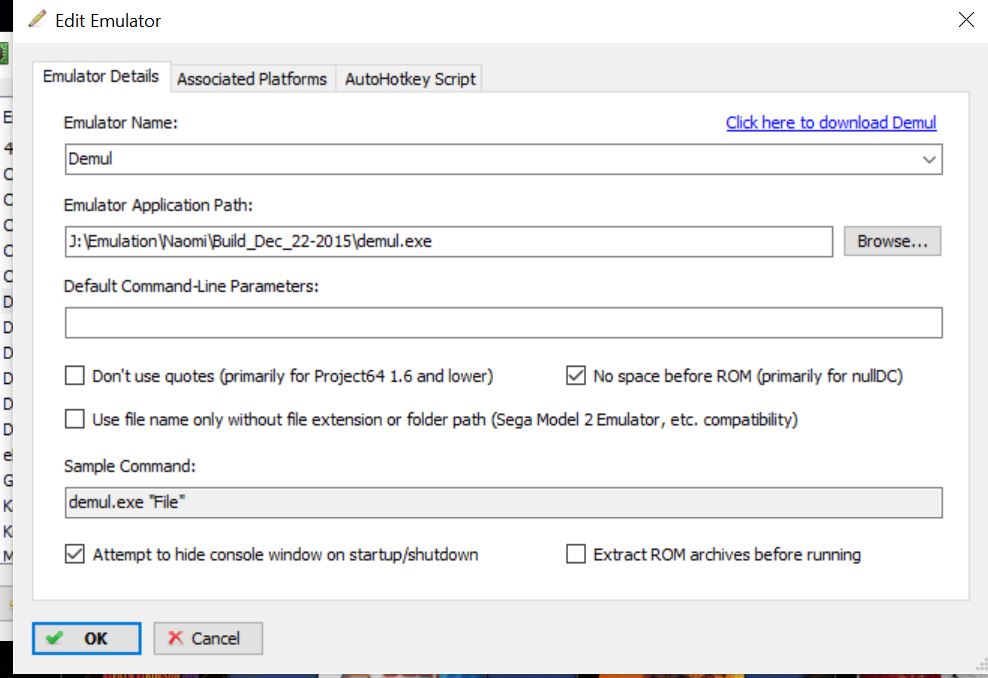Image resolution: width=988 pixels, height=678 pixels.
Task: Uncheck 'No space before ROM' option
Action: 576,376
